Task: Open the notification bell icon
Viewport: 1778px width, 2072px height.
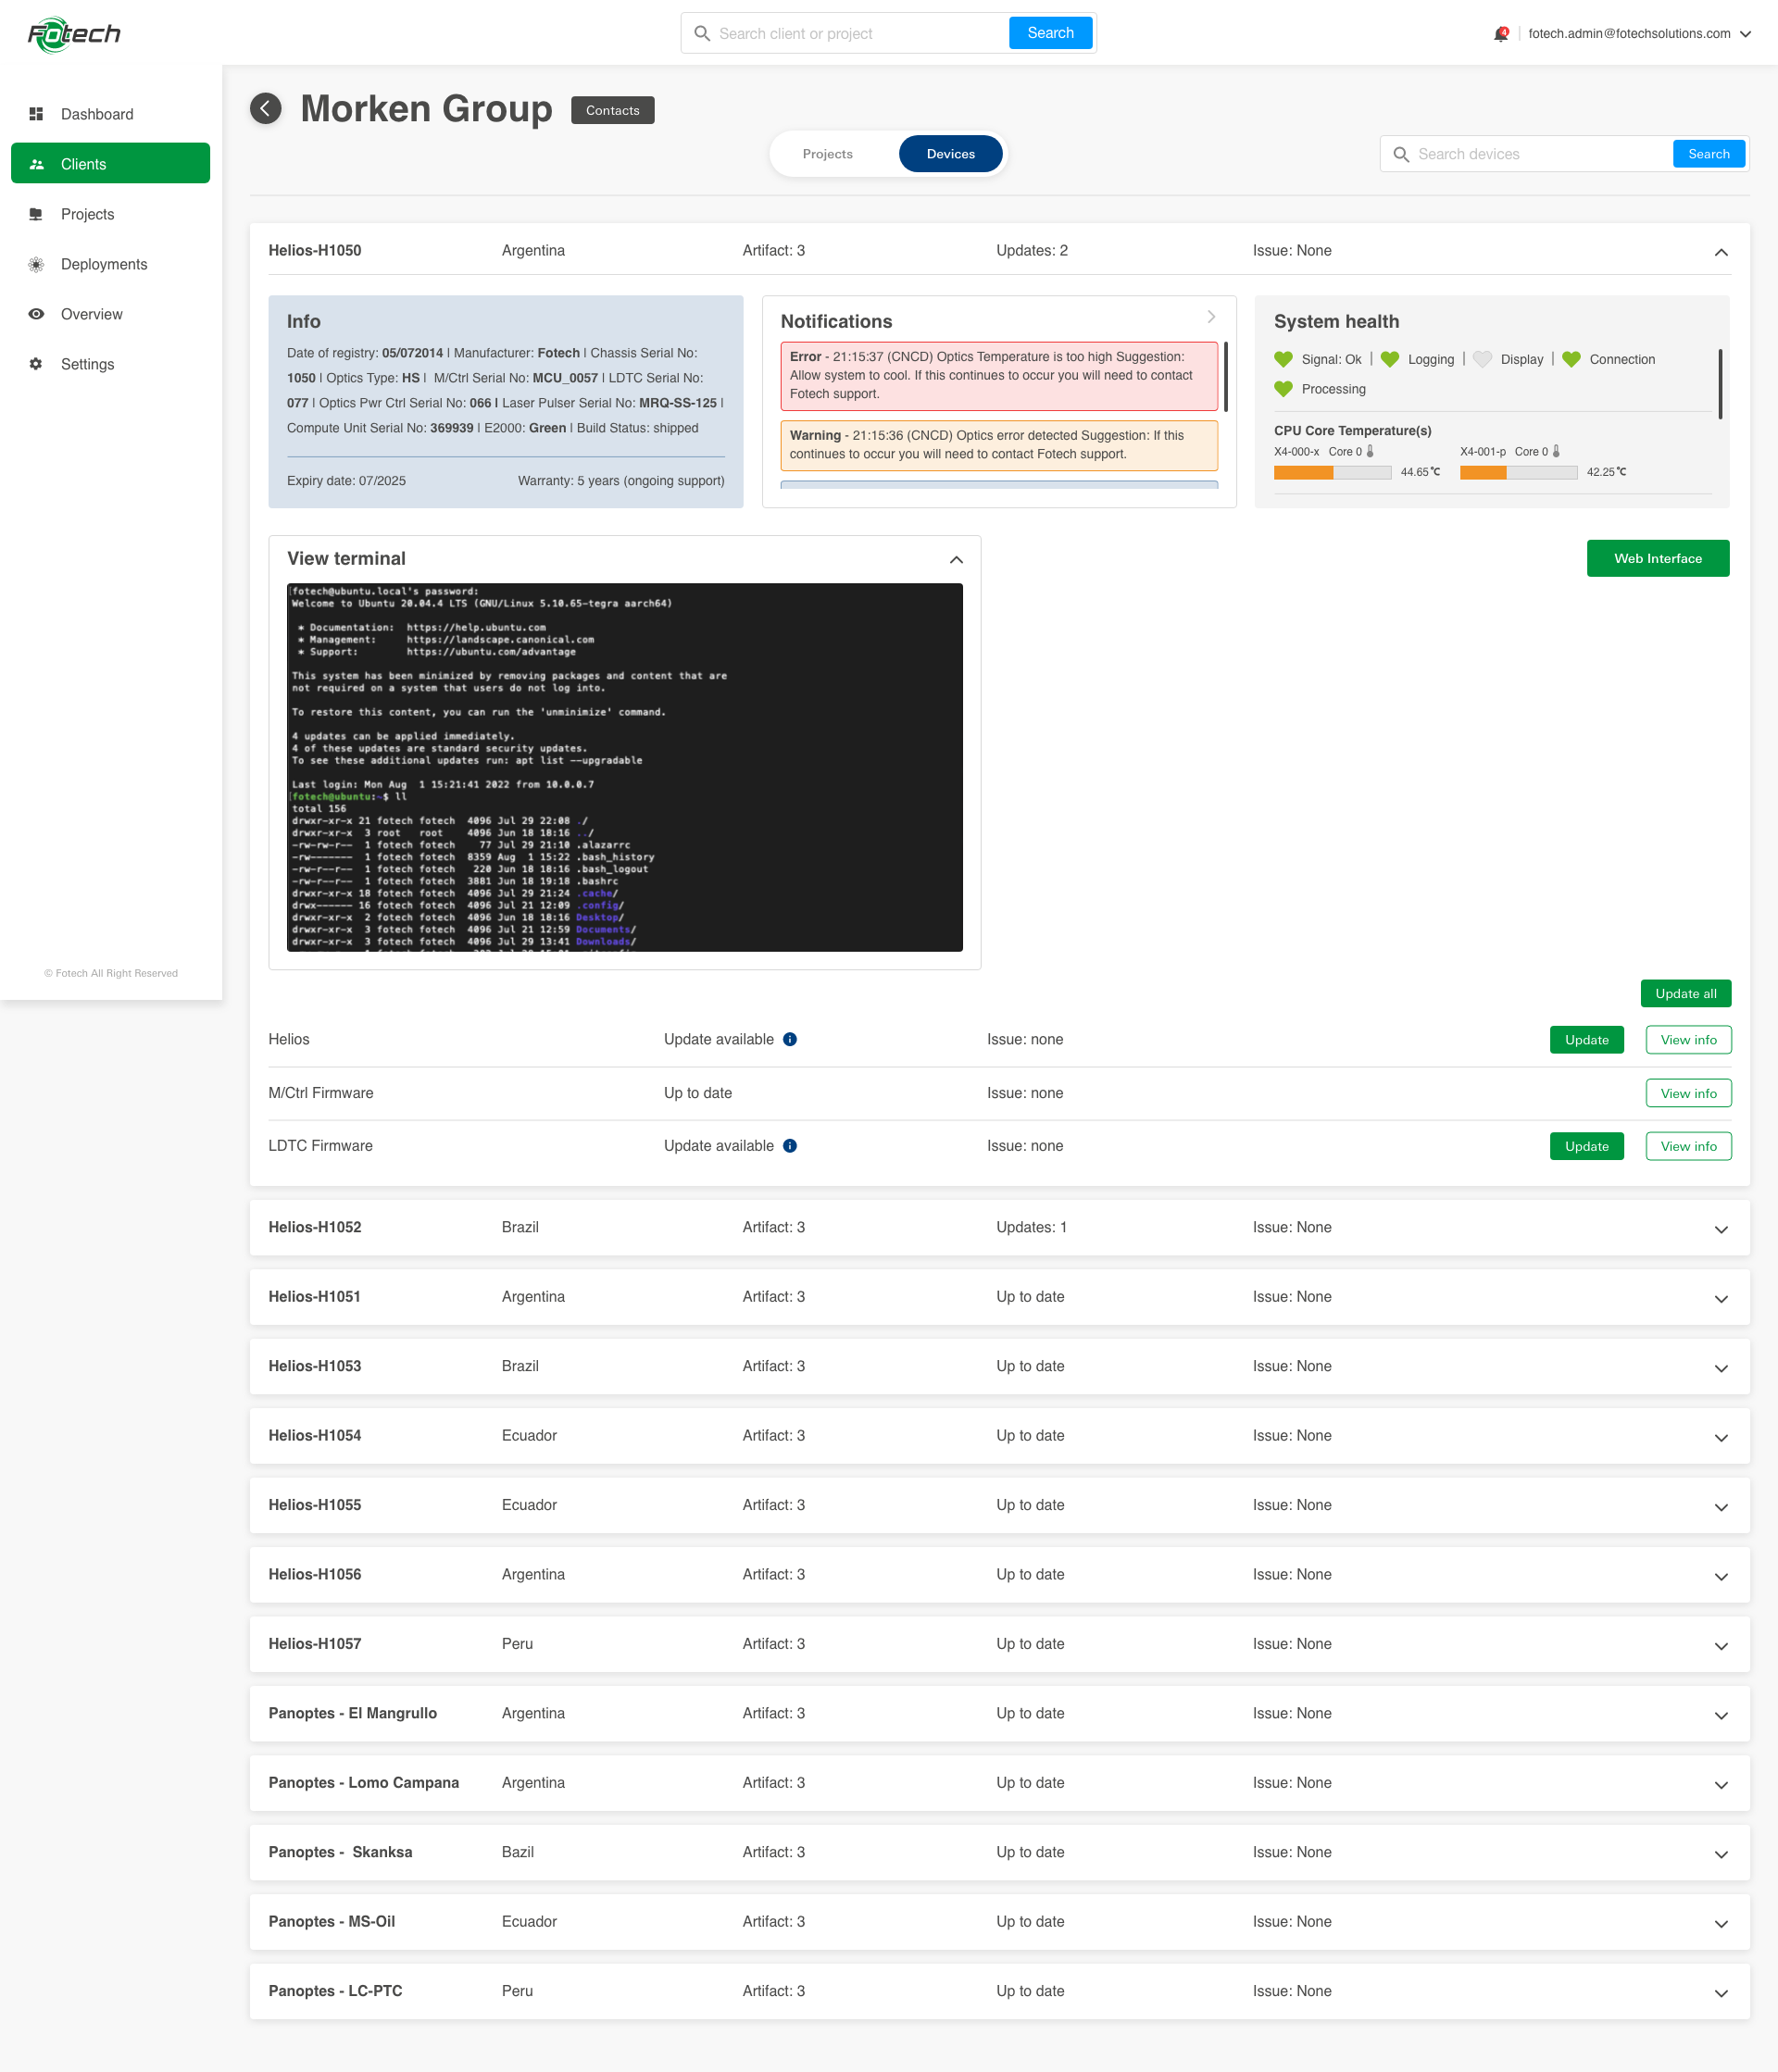Action: [1500, 33]
